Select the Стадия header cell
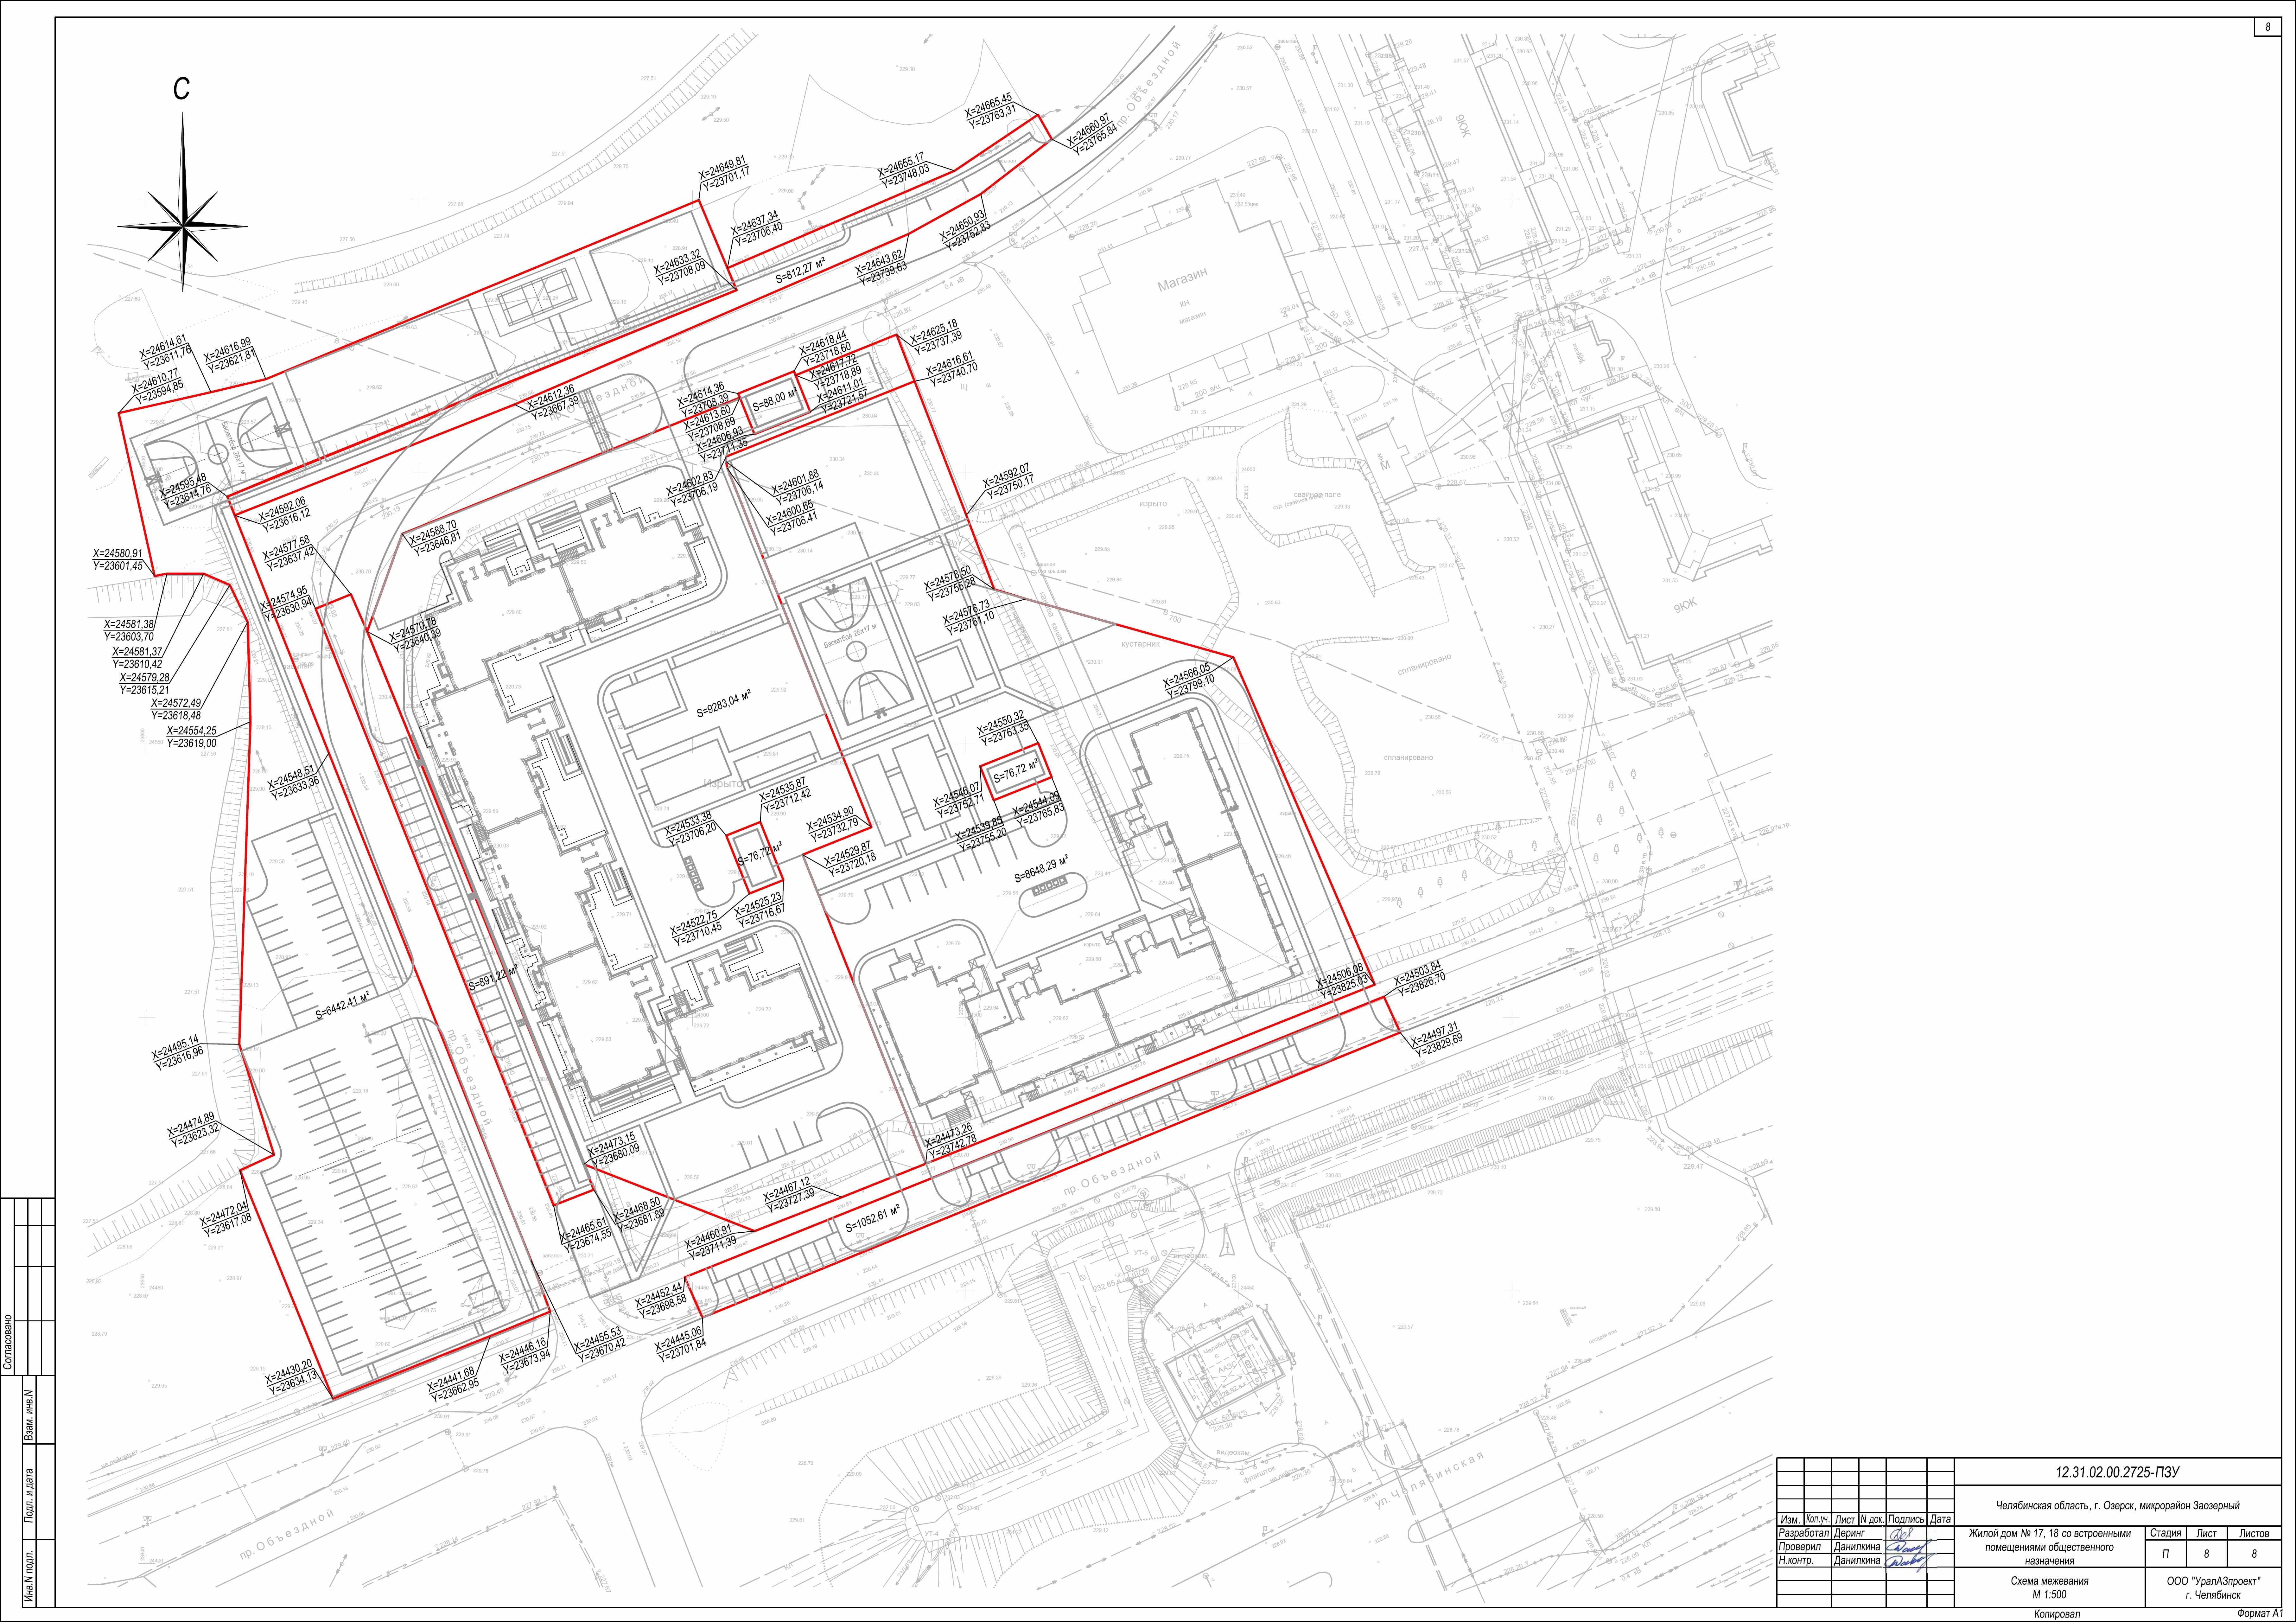 coord(2166,1533)
